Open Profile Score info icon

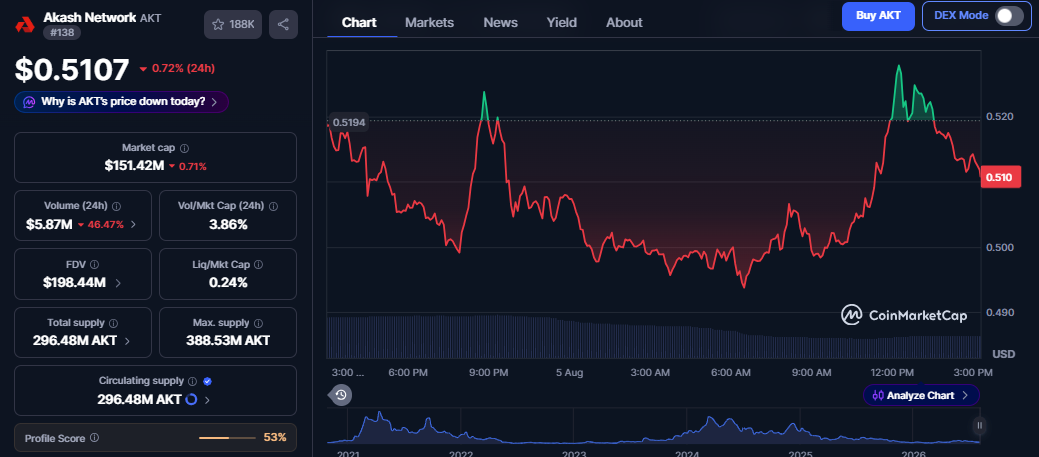pos(94,438)
